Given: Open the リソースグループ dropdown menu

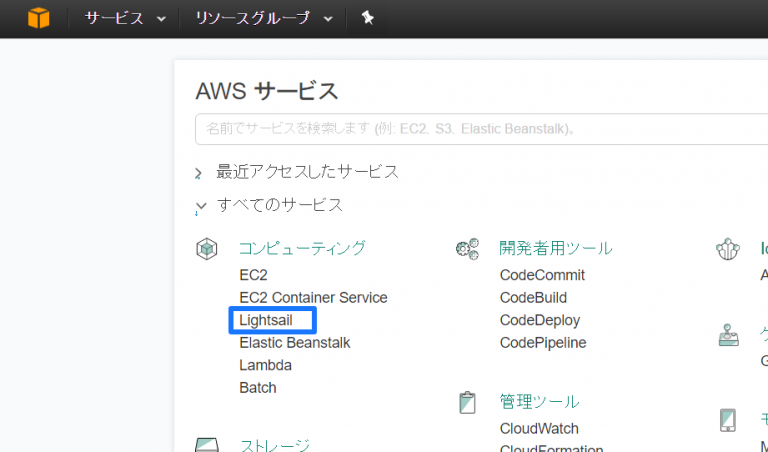Looking at the screenshot, I should tap(264, 19).
